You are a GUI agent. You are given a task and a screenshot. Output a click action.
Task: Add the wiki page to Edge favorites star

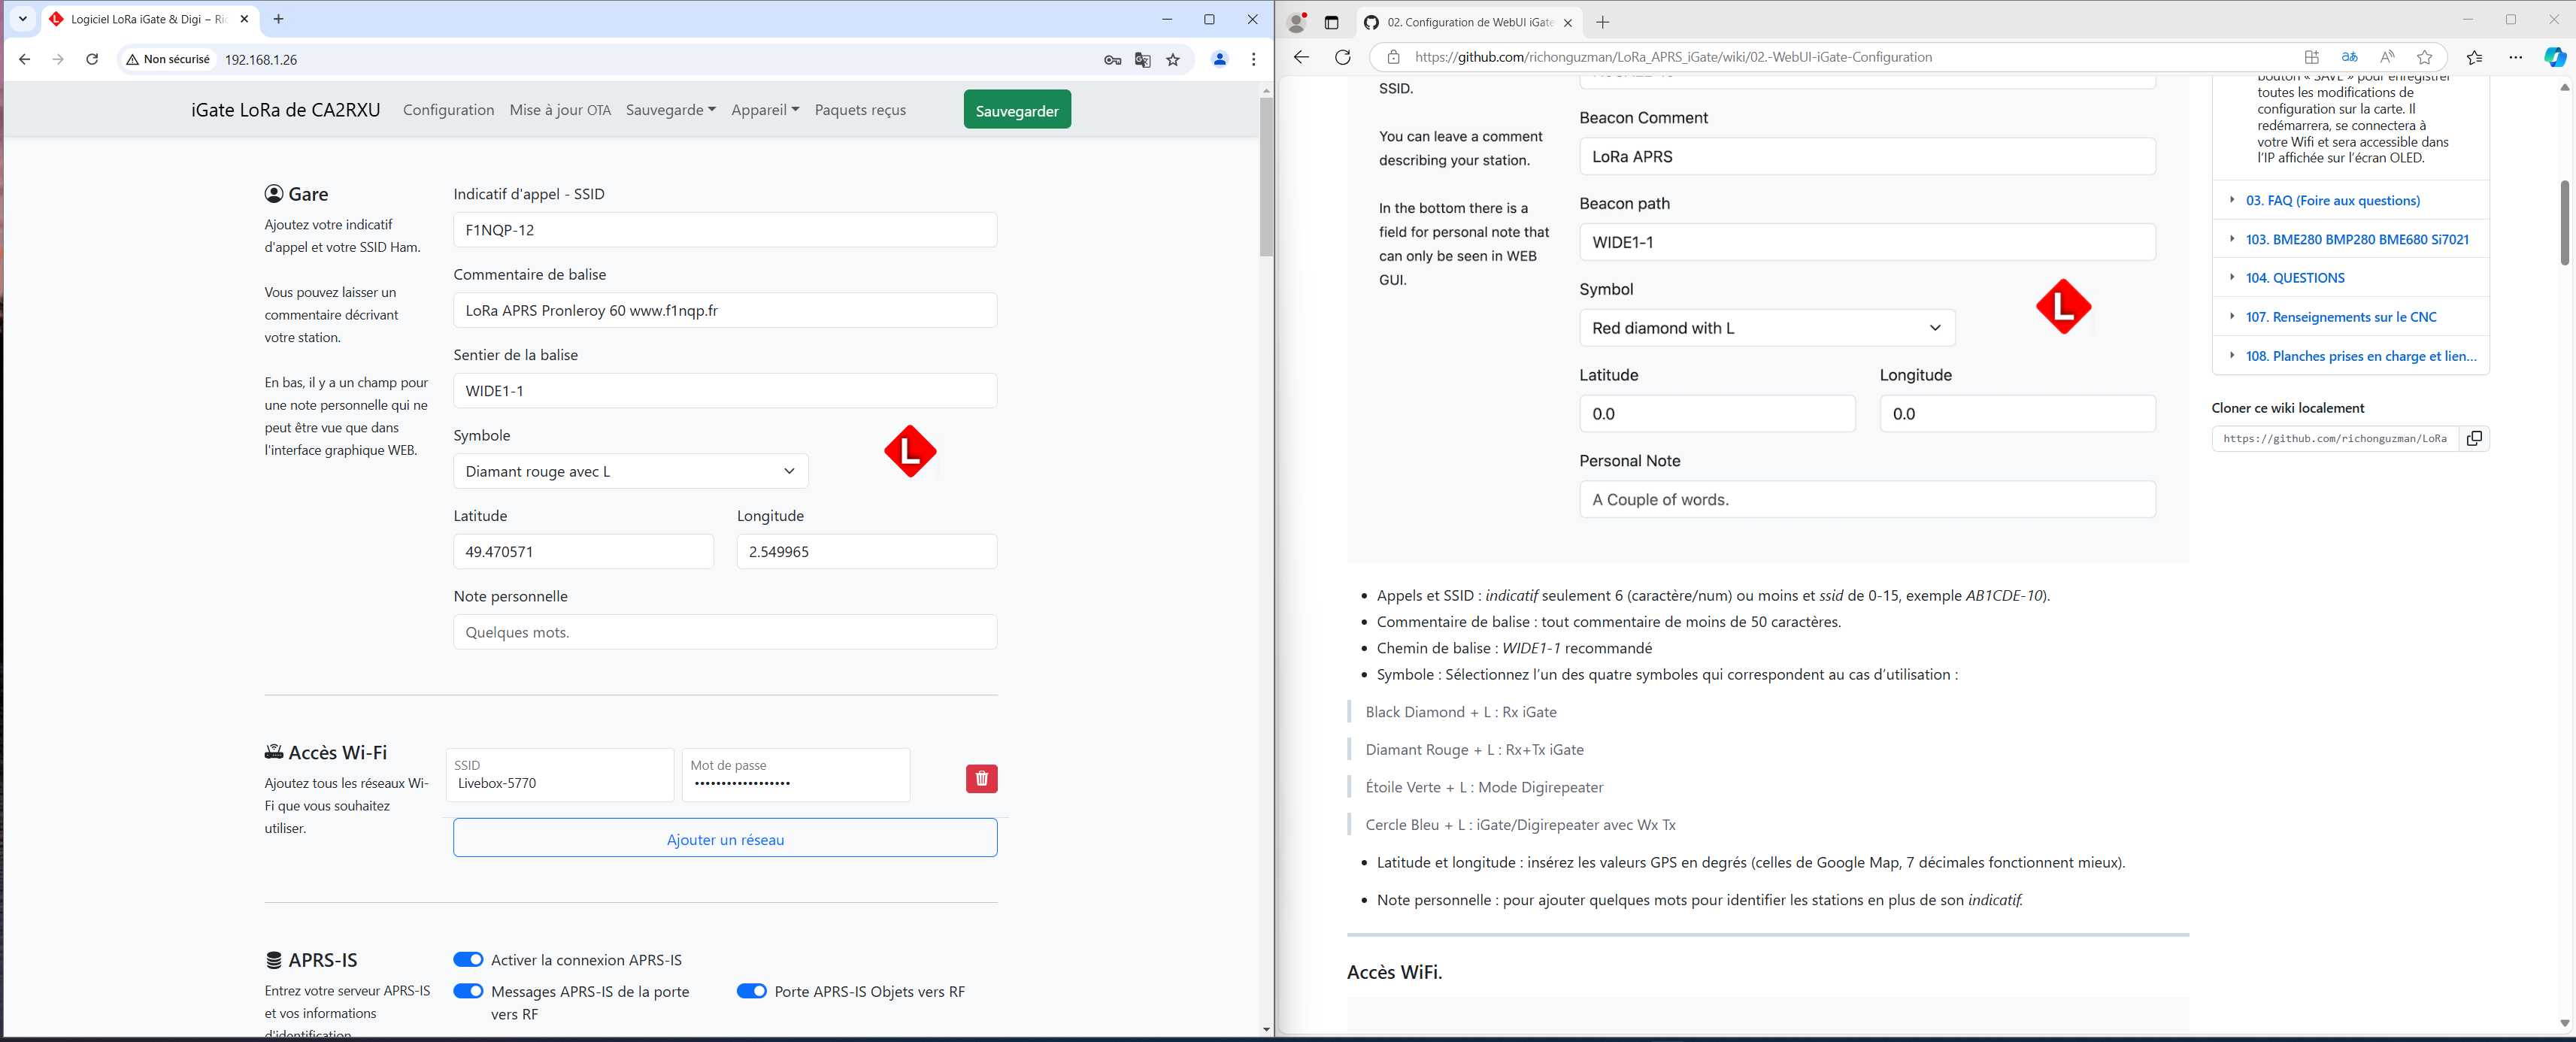[2424, 57]
